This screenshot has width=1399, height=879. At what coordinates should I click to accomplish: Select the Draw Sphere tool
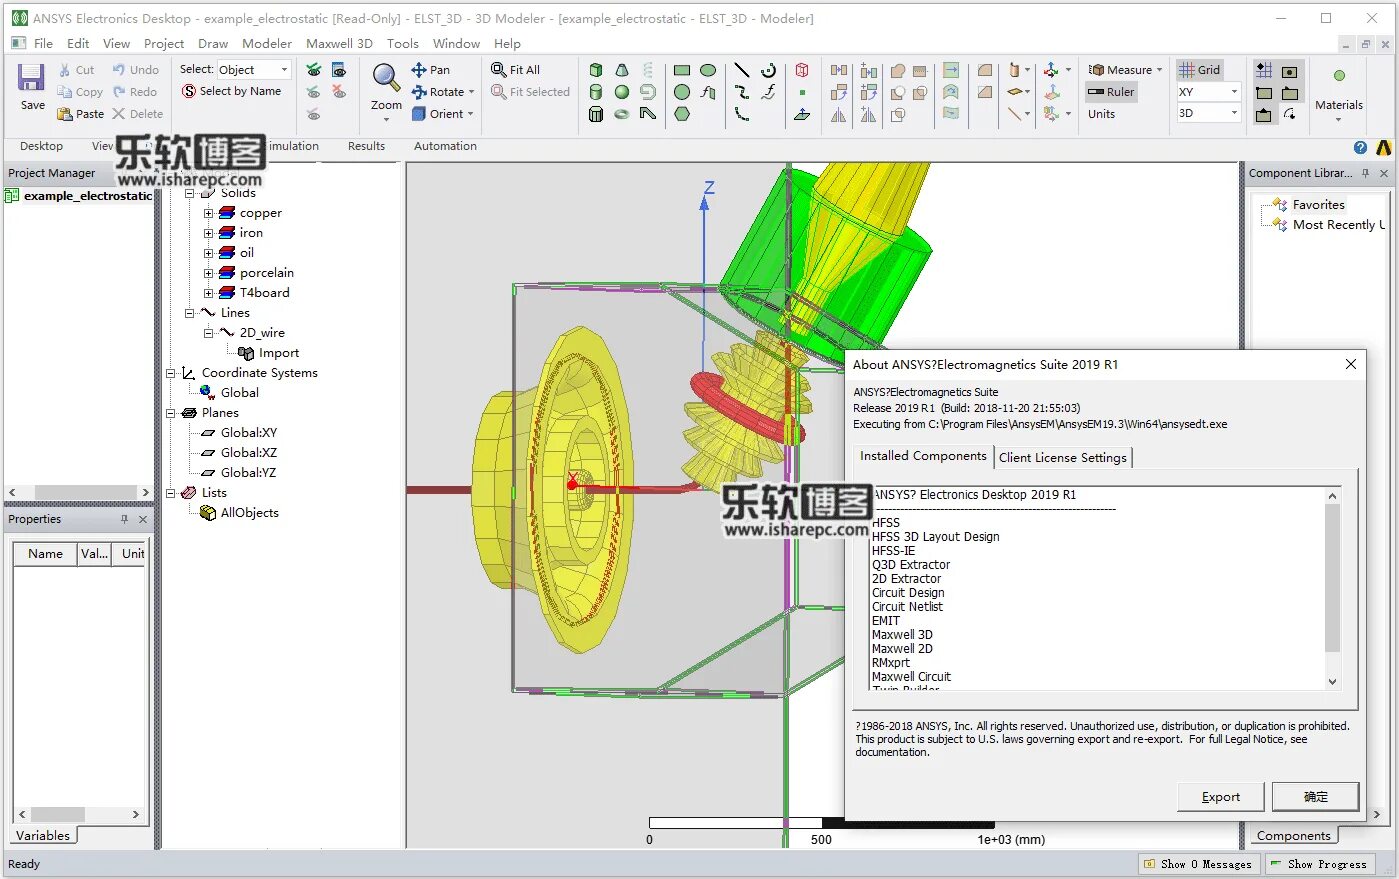click(622, 92)
